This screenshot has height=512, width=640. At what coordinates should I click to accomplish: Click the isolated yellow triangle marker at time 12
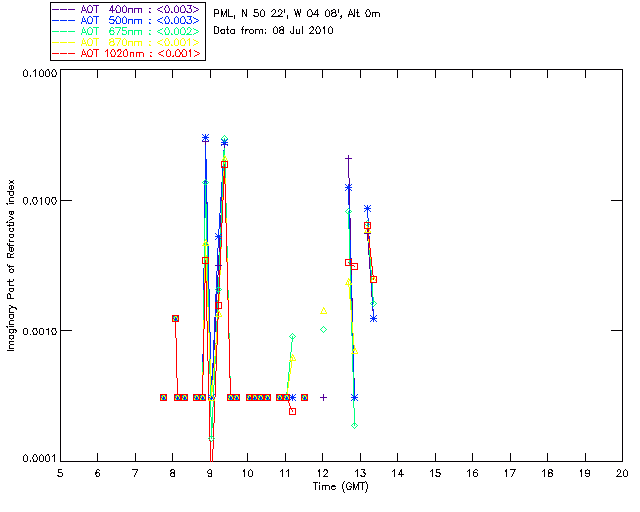click(323, 311)
